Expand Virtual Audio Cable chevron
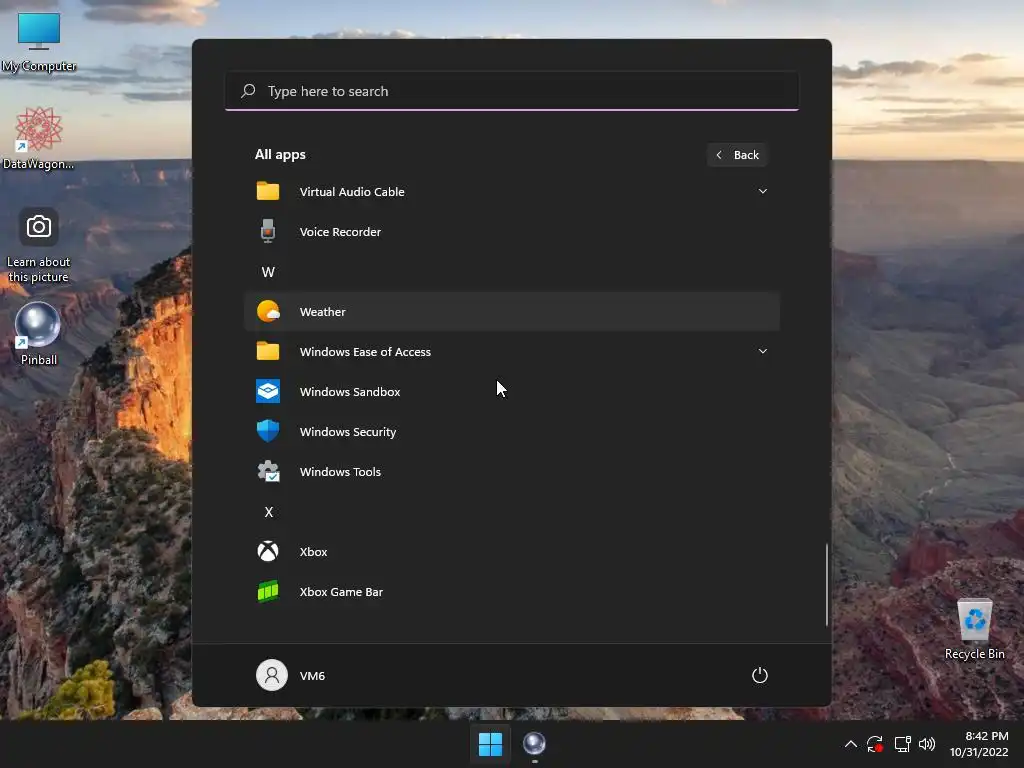 [762, 191]
